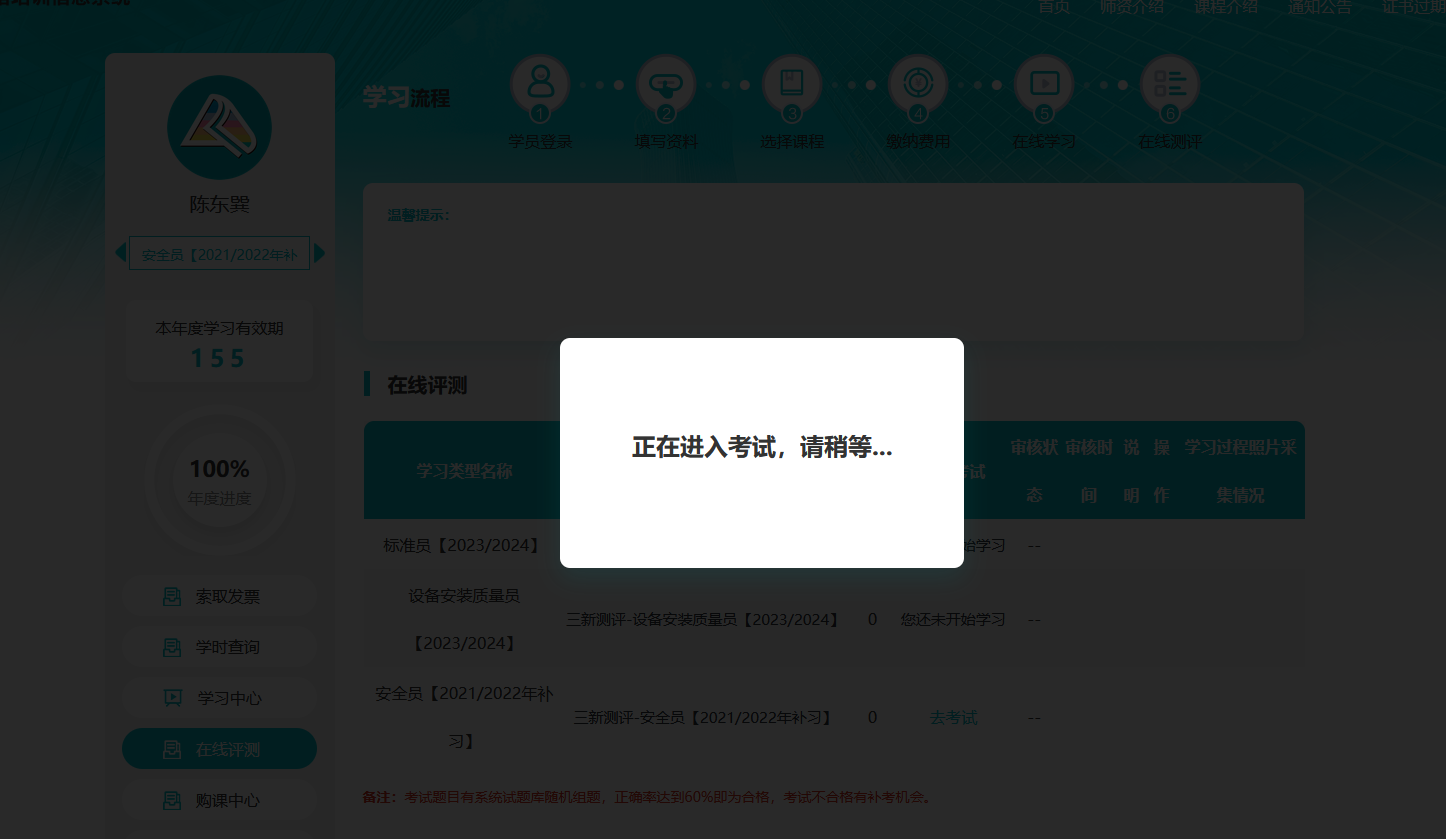Click the icon beside 在线评测 sidebar item
1446x839 pixels.
[172, 749]
